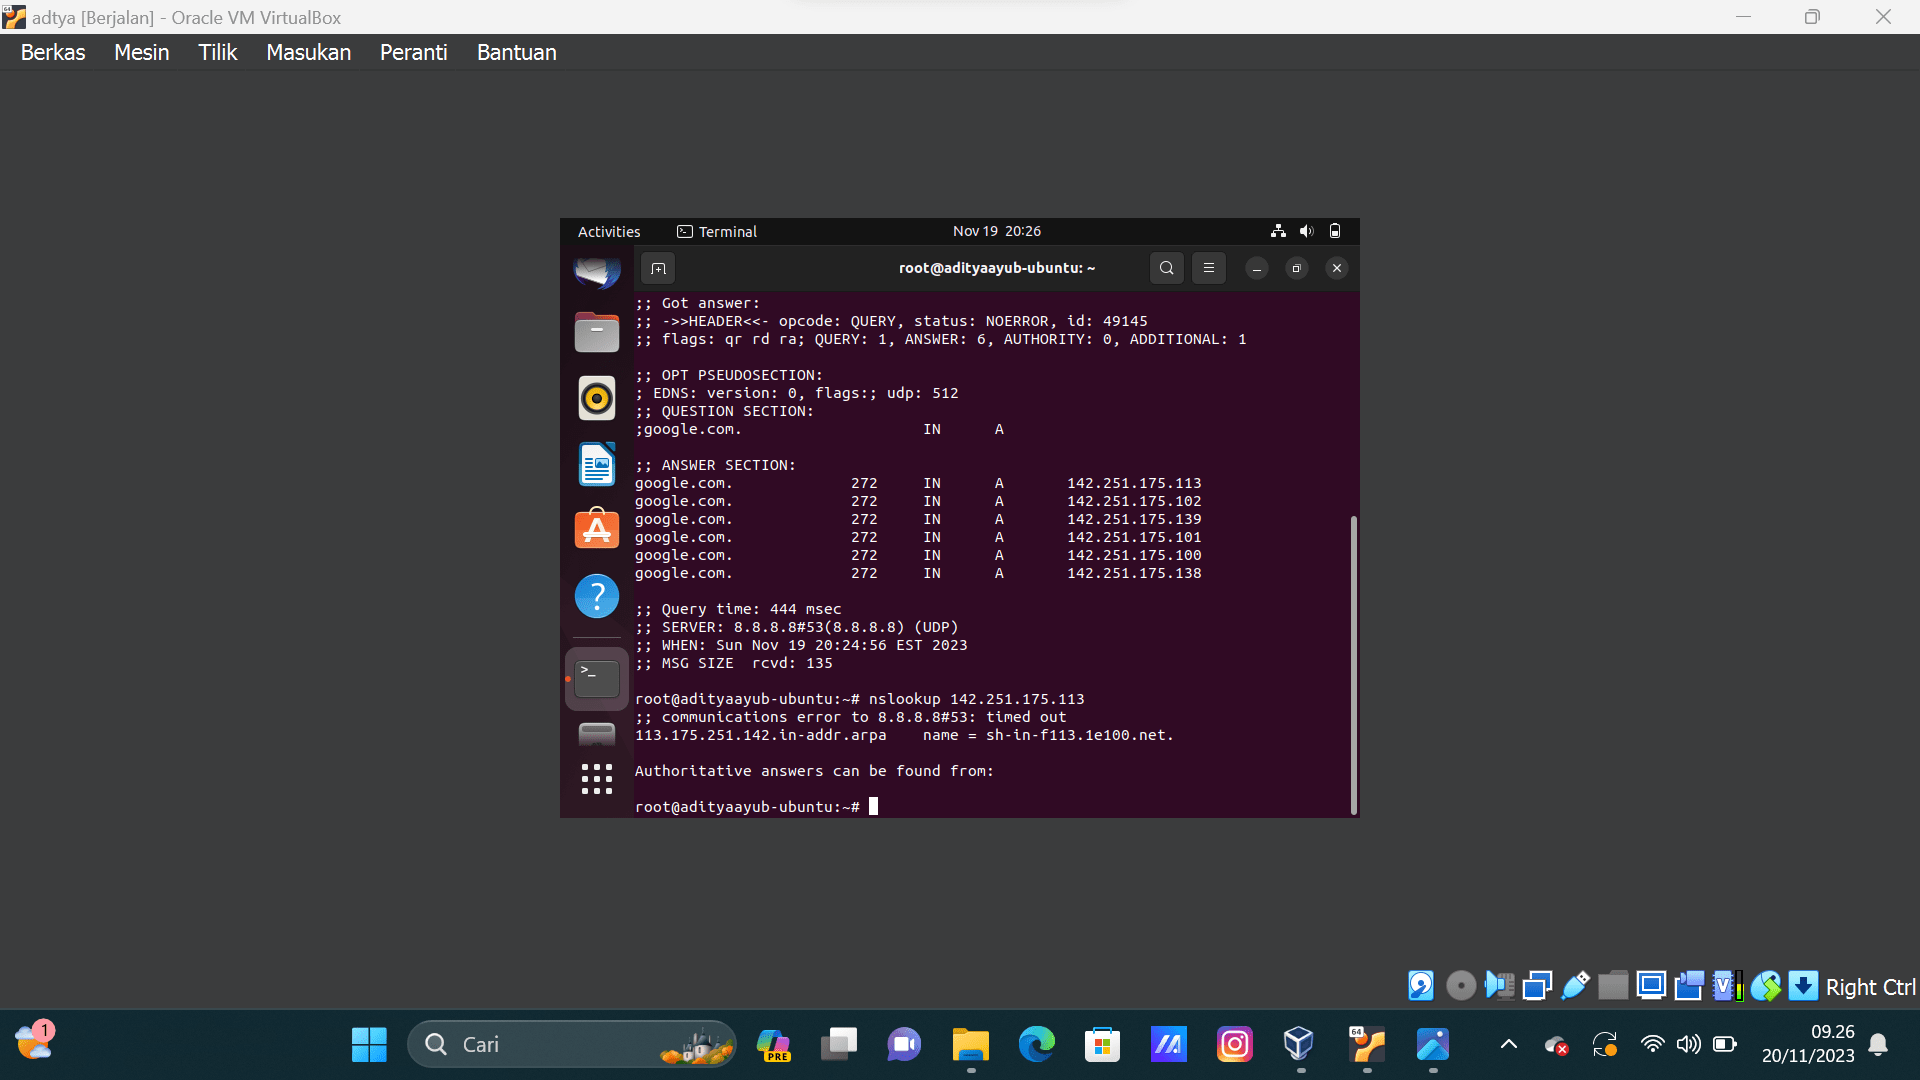Open Microsoft Store from the taskbar
Image resolution: width=1920 pixels, height=1080 pixels.
[1102, 1045]
